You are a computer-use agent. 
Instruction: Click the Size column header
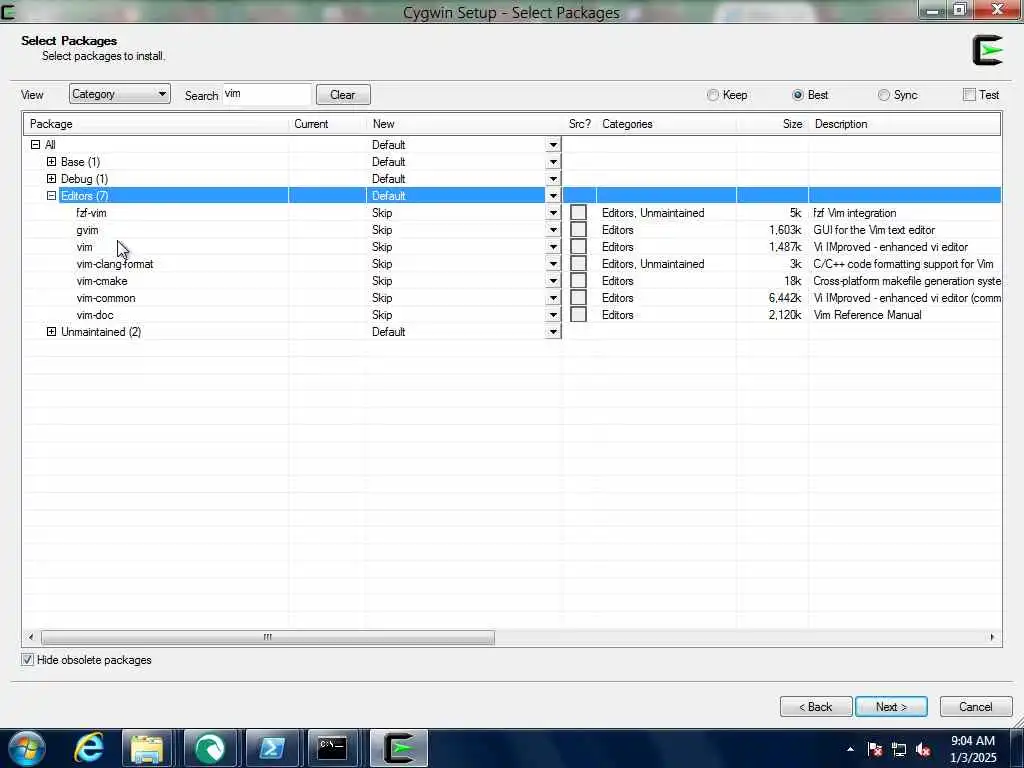773,124
